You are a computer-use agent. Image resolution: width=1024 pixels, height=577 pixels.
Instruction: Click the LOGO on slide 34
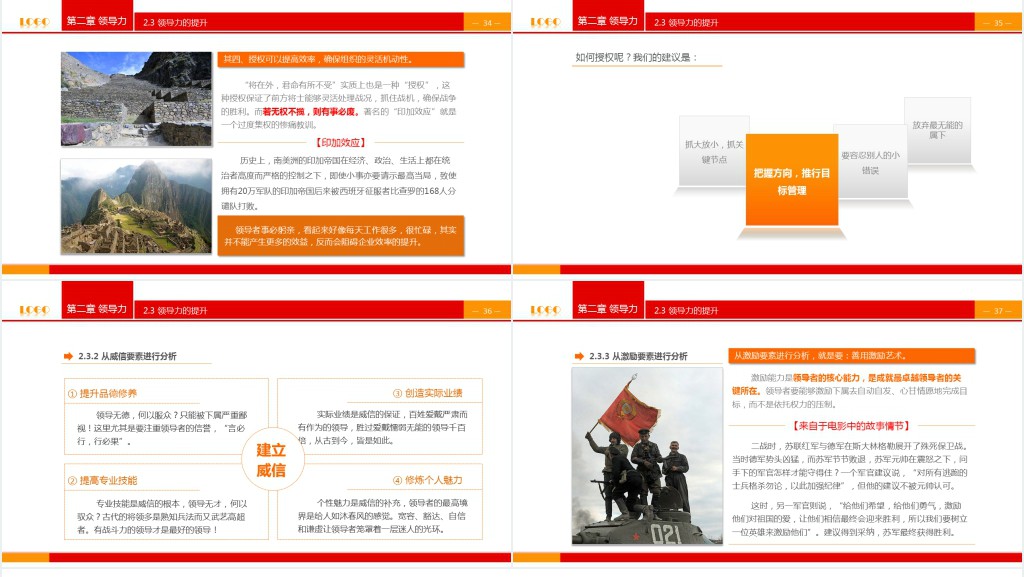coord(34,22)
